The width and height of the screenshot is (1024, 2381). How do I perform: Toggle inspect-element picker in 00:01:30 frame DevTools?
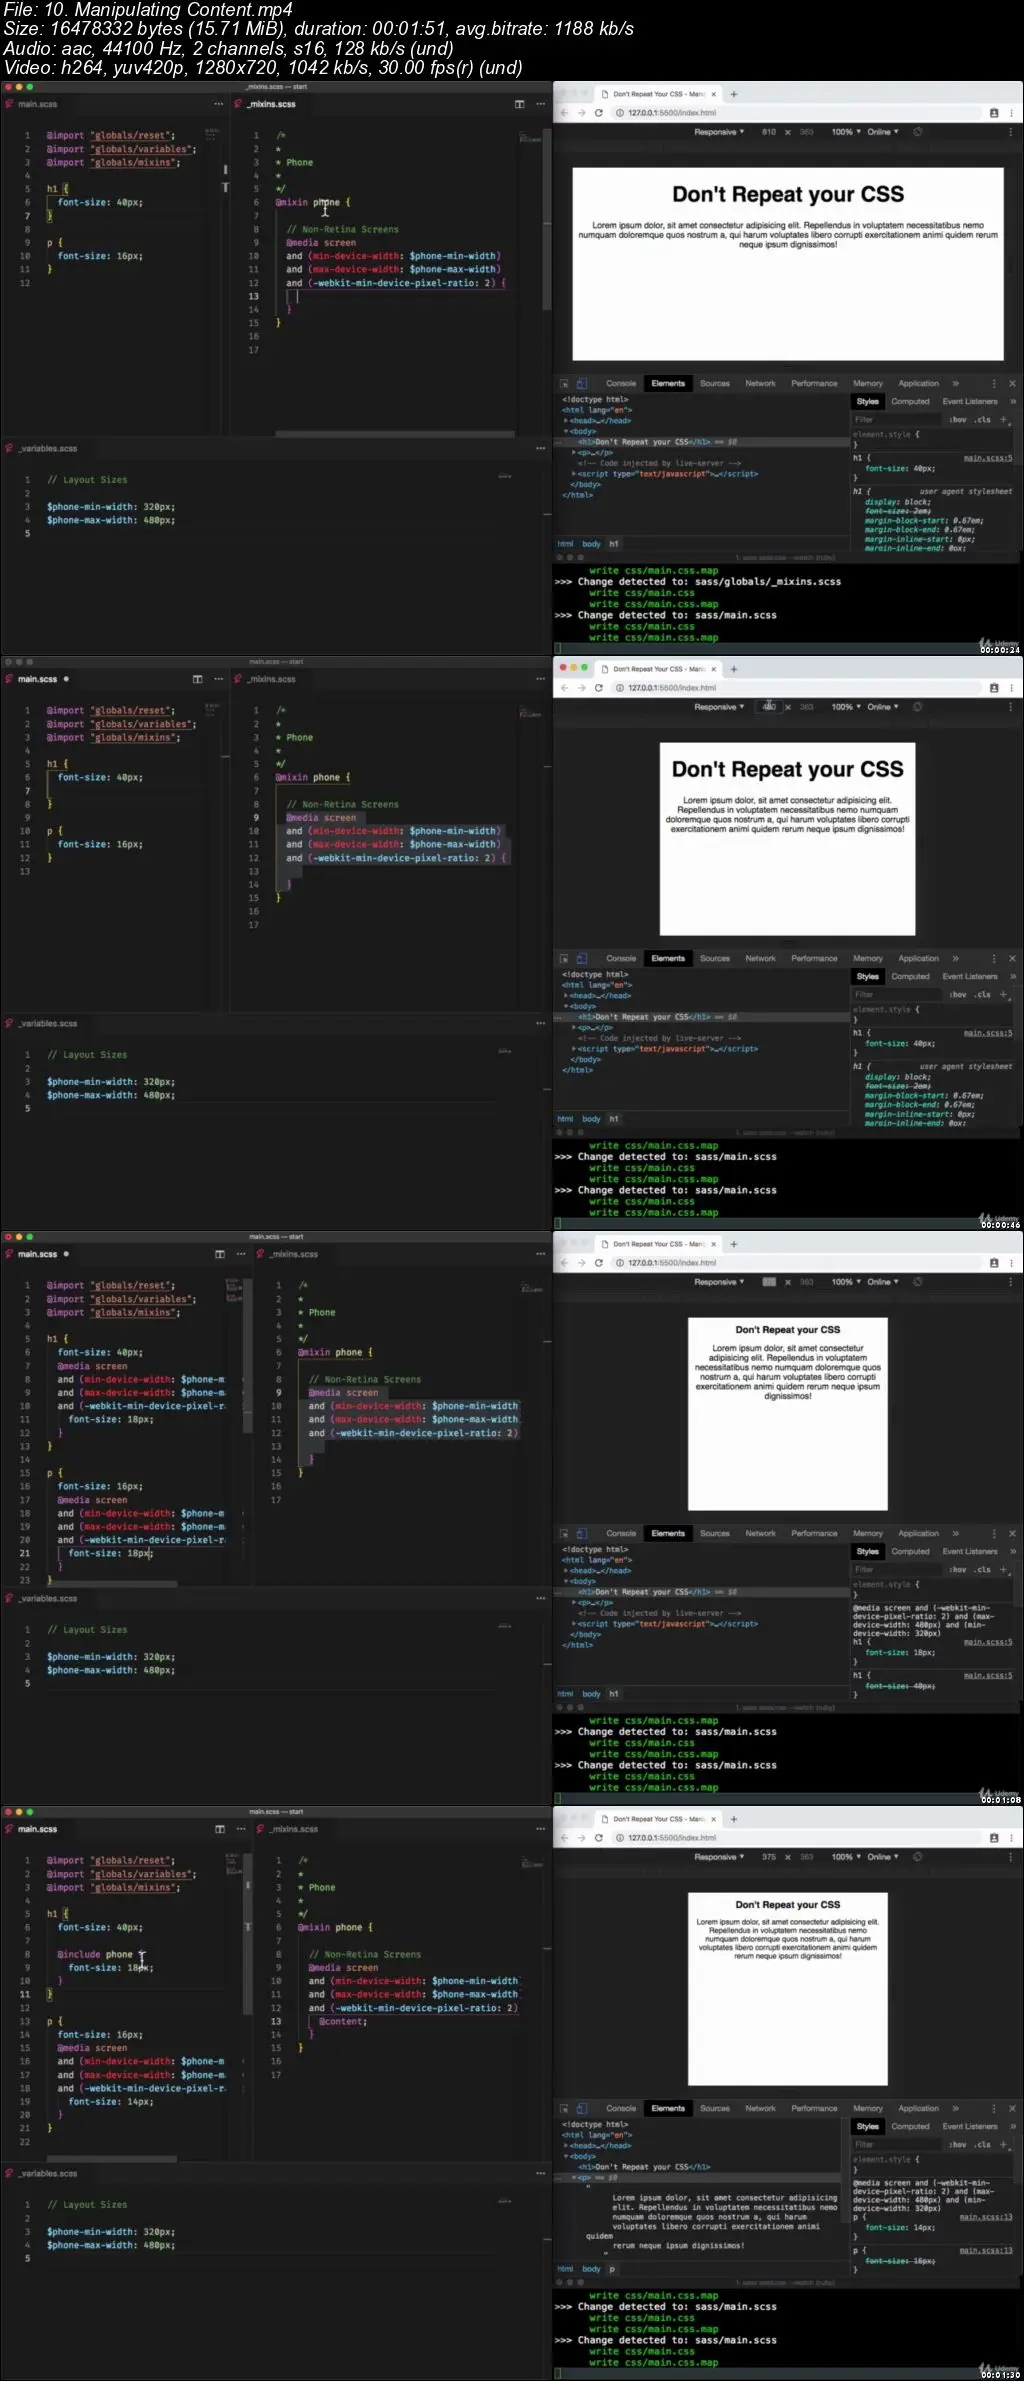pyautogui.click(x=564, y=2108)
